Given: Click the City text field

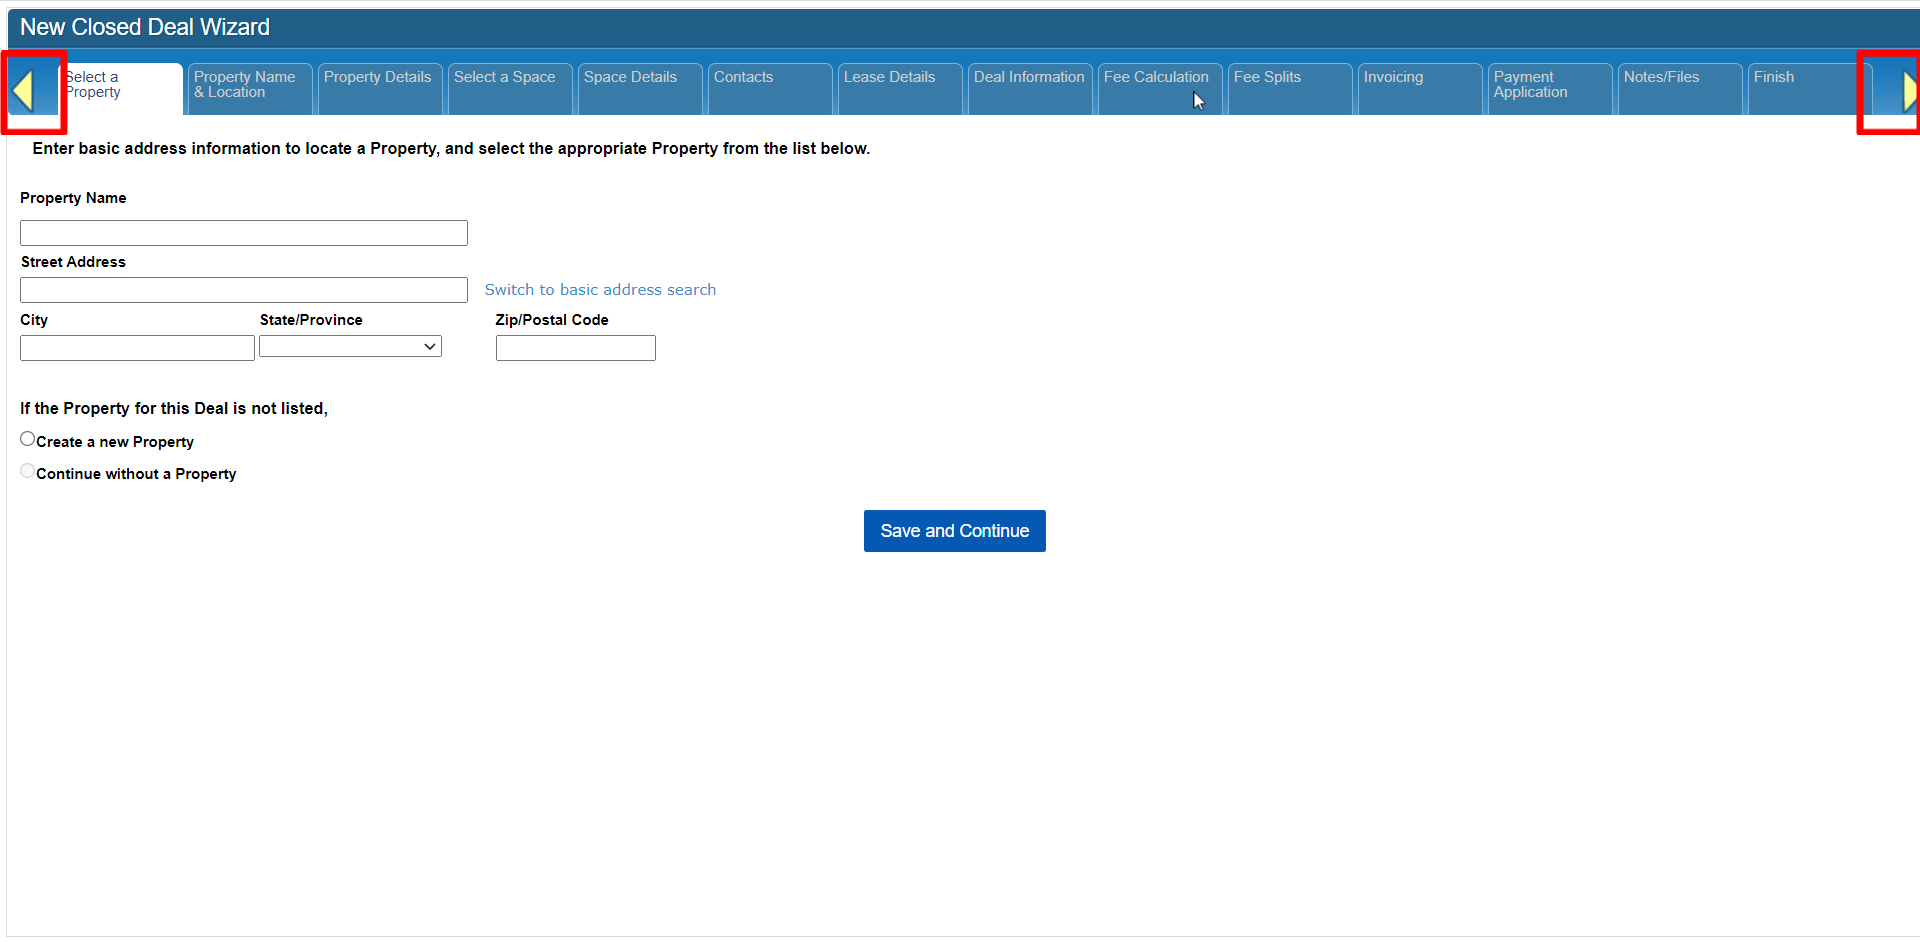Looking at the screenshot, I should click(x=137, y=348).
